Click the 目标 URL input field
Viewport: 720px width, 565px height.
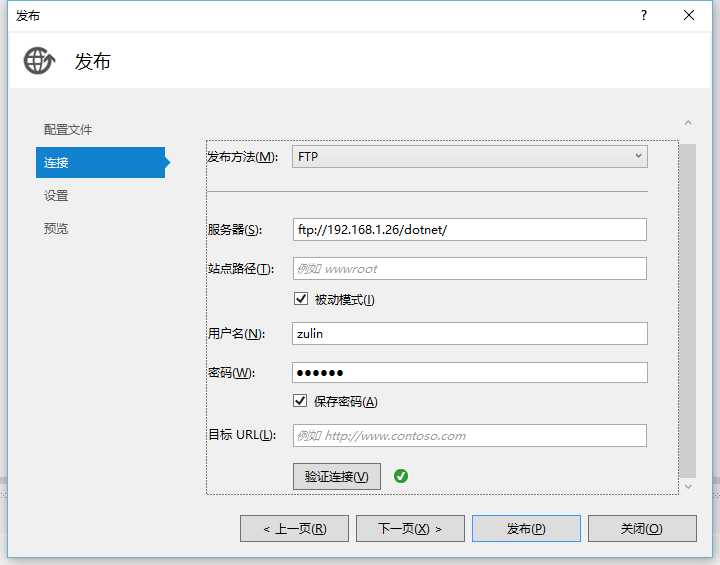click(x=470, y=435)
